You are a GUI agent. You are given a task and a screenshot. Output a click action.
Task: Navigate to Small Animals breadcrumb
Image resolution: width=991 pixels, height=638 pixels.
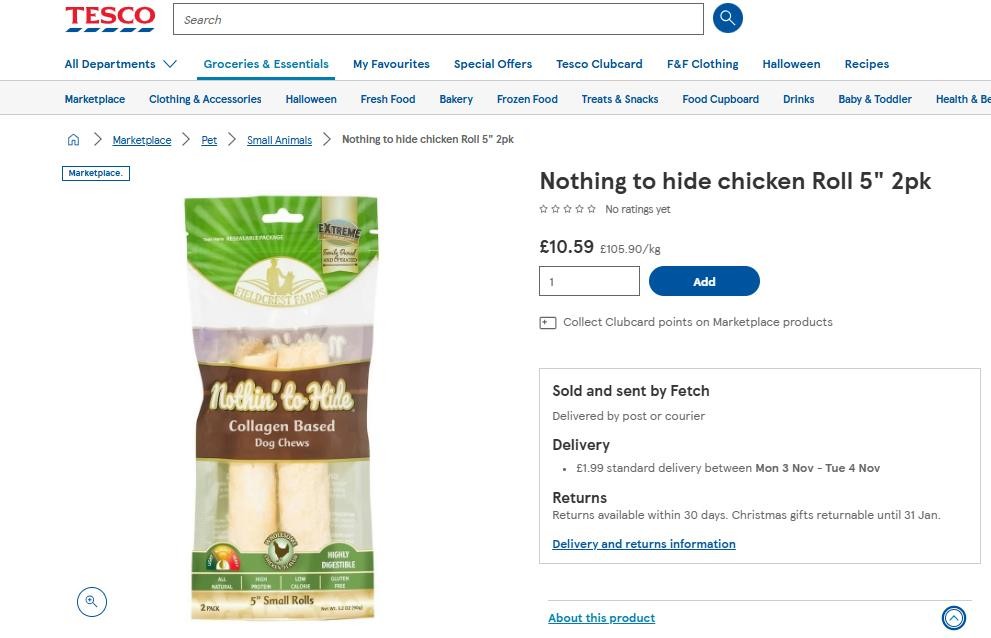pos(279,140)
